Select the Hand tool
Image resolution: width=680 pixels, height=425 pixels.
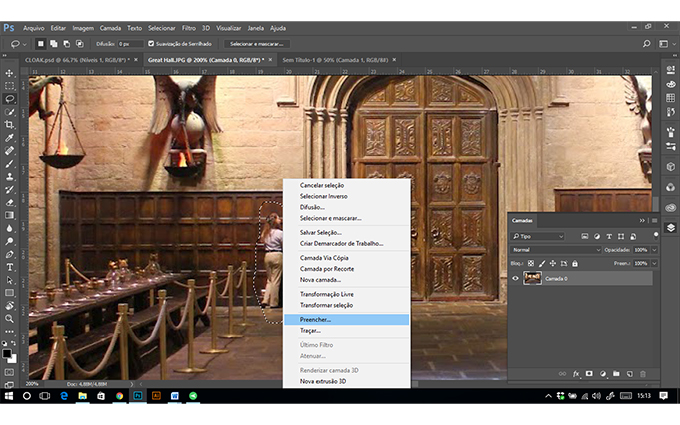(x=9, y=306)
